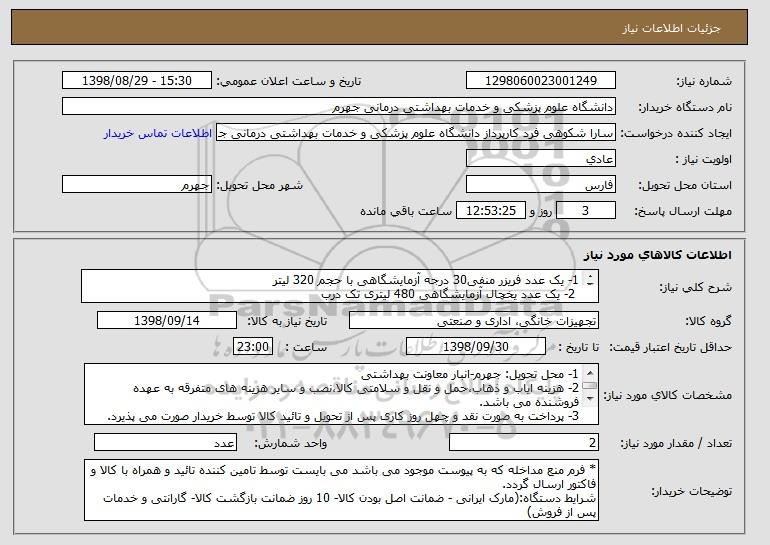Click the label تاریخ و ساعت اعلان عمومی
The width and height of the screenshot is (770, 545).
289,81
